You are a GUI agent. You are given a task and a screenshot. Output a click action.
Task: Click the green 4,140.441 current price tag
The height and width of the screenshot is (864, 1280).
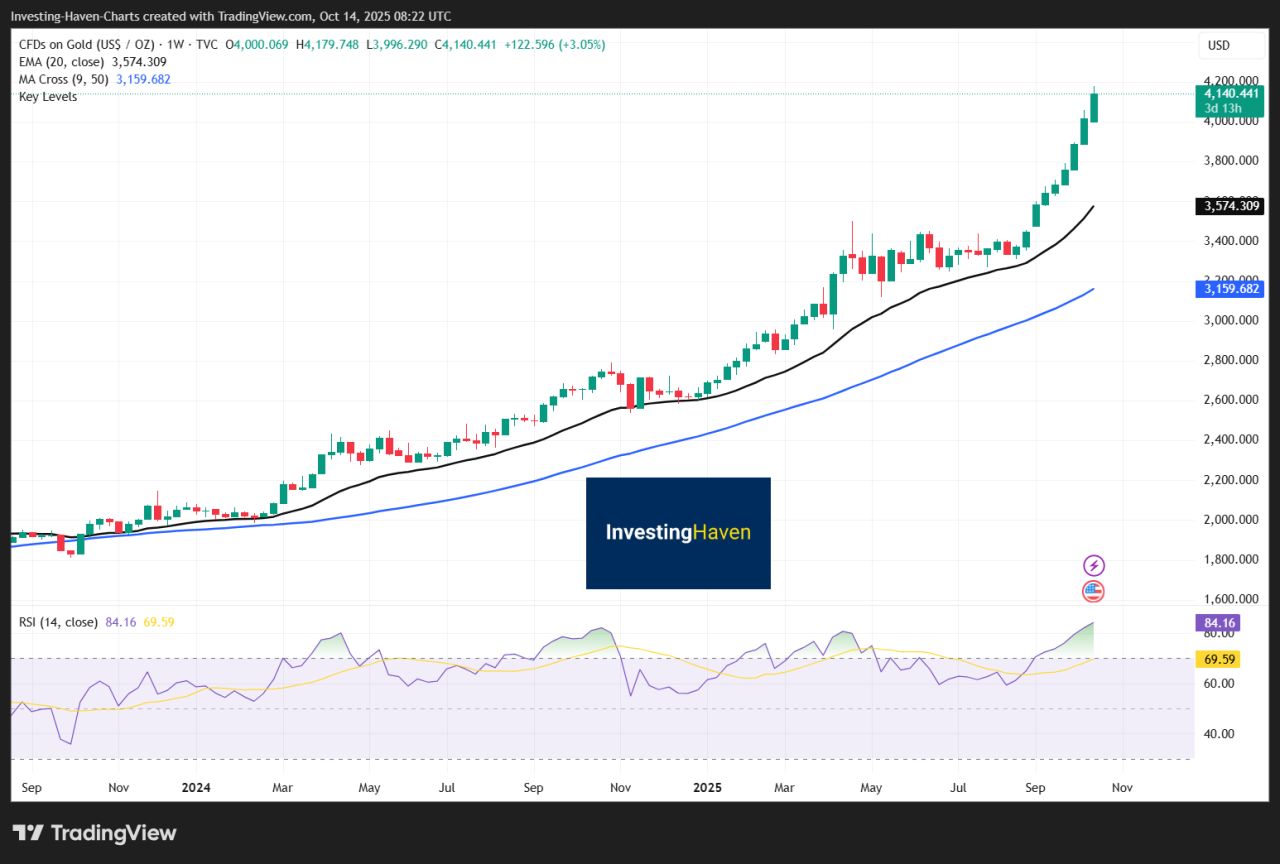coord(1229,93)
